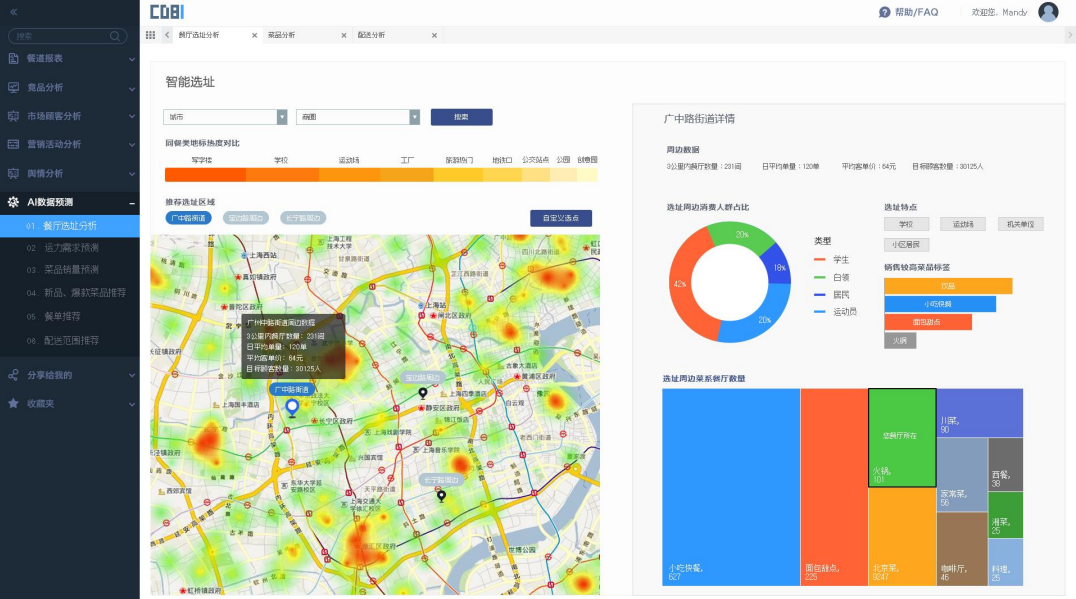Toggle the 长宁路周边 recommended area pill
Screen dimensions: 1076x599
[302, 218]
